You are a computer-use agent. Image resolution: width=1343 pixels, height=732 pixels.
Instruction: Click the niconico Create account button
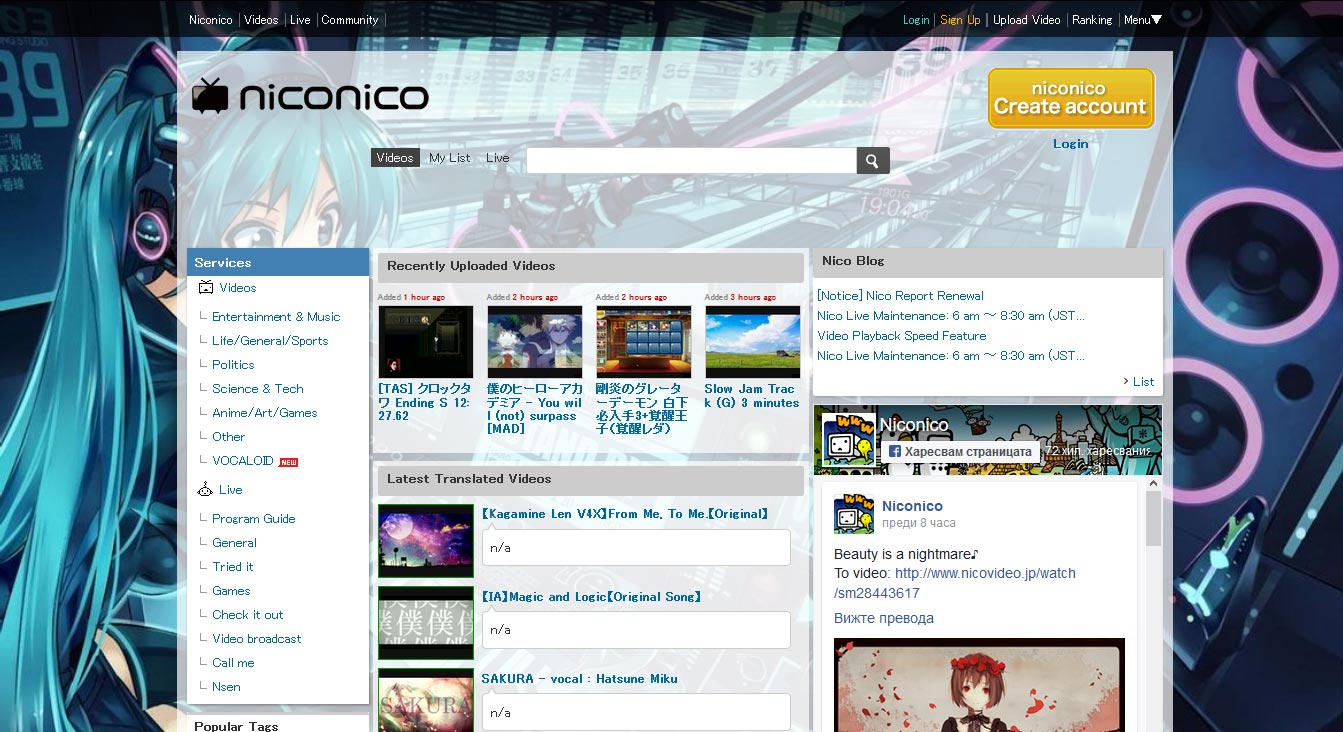pyautogui.click(x=1071, y=98)
